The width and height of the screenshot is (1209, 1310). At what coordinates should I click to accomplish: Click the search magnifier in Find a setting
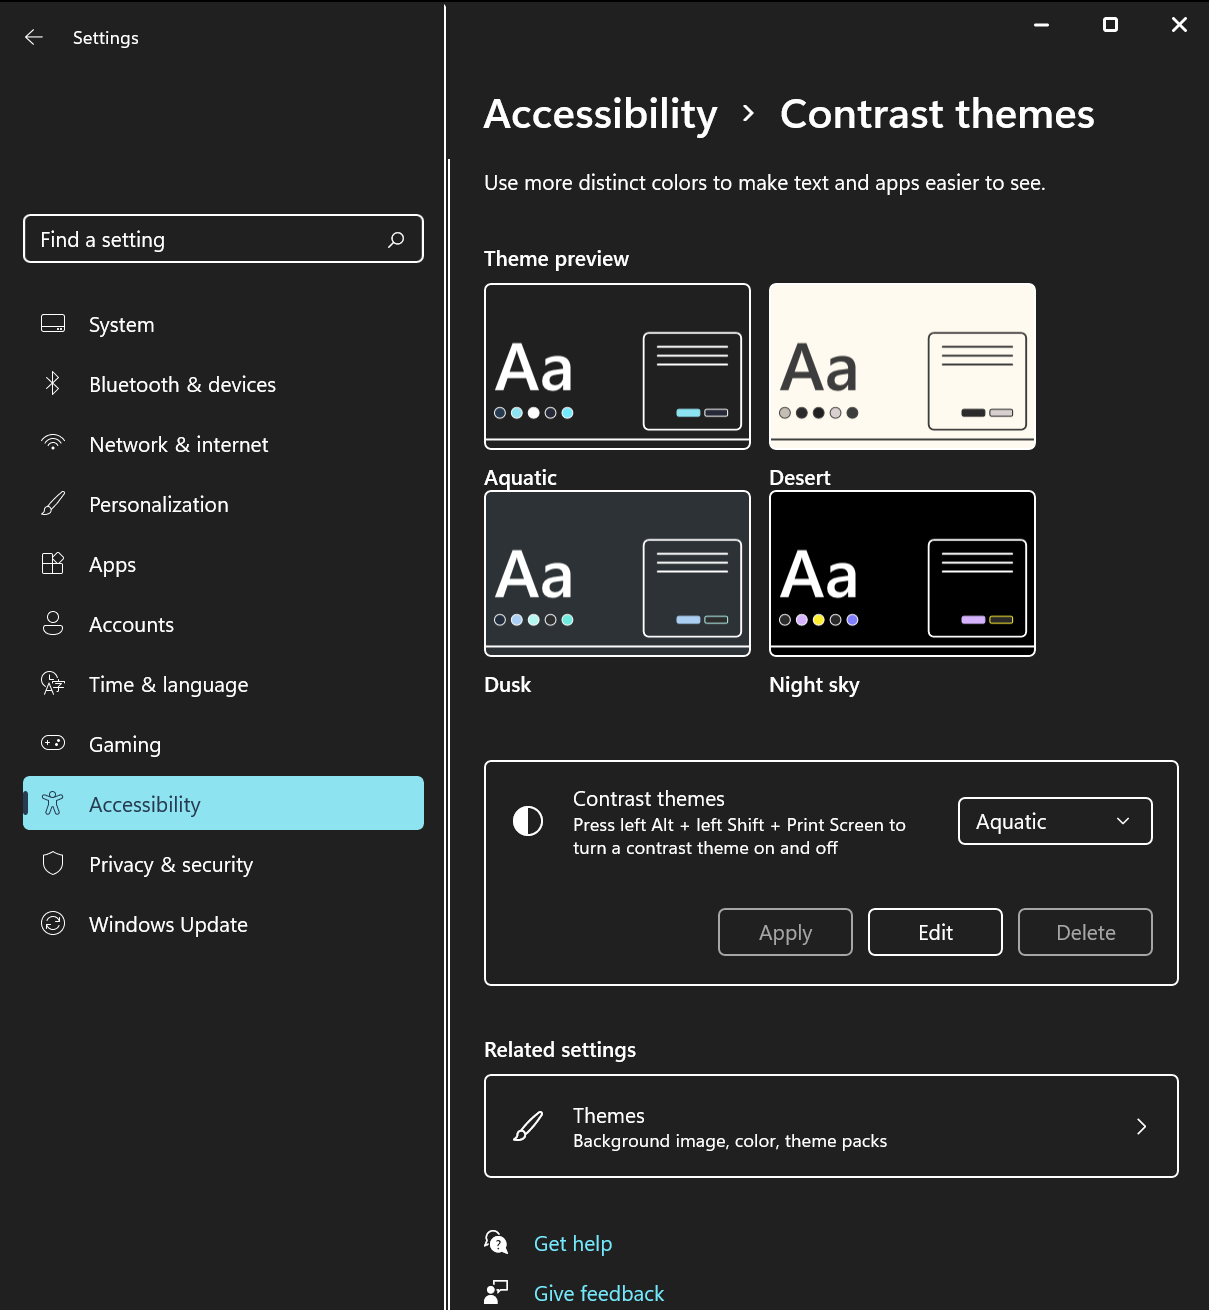(396, 239)
